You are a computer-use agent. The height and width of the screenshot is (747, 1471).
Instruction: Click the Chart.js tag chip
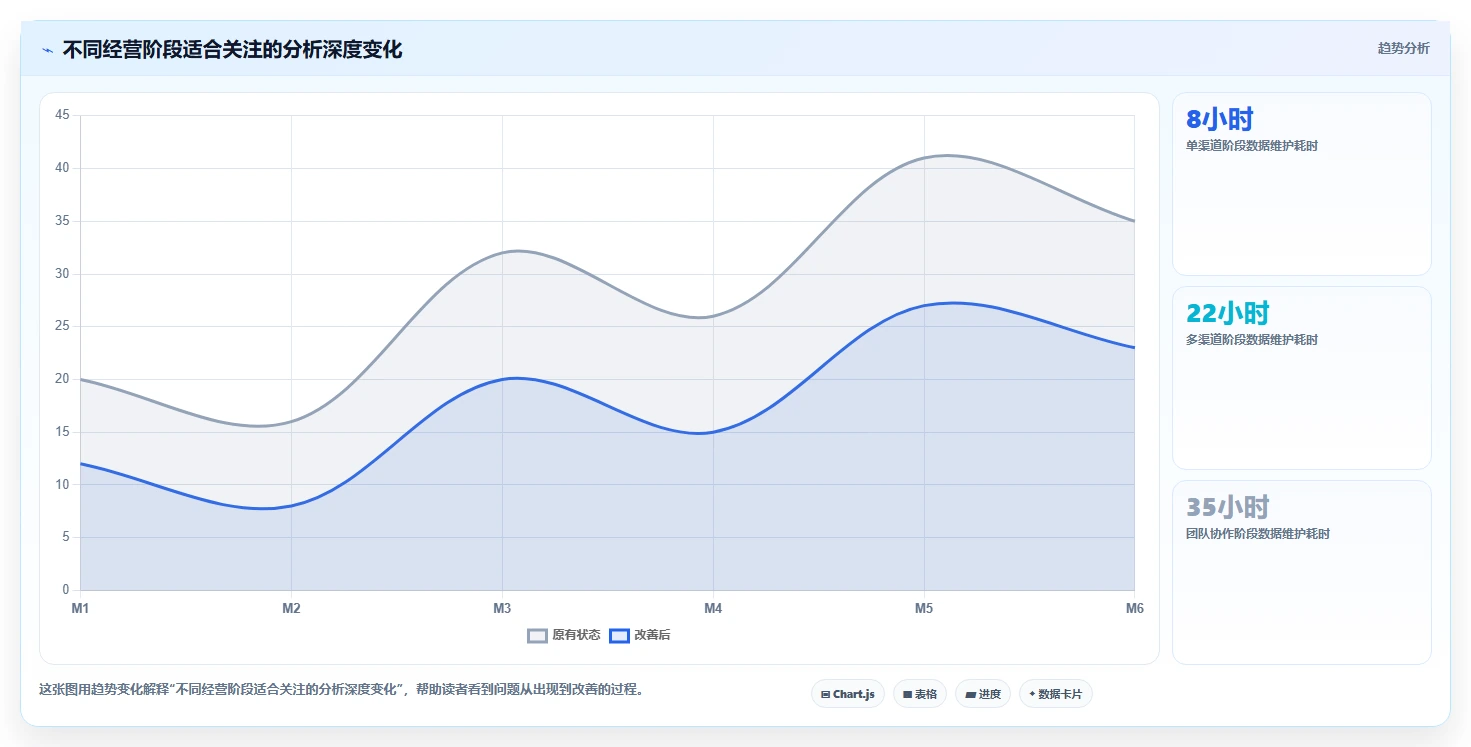click(848, 694)
